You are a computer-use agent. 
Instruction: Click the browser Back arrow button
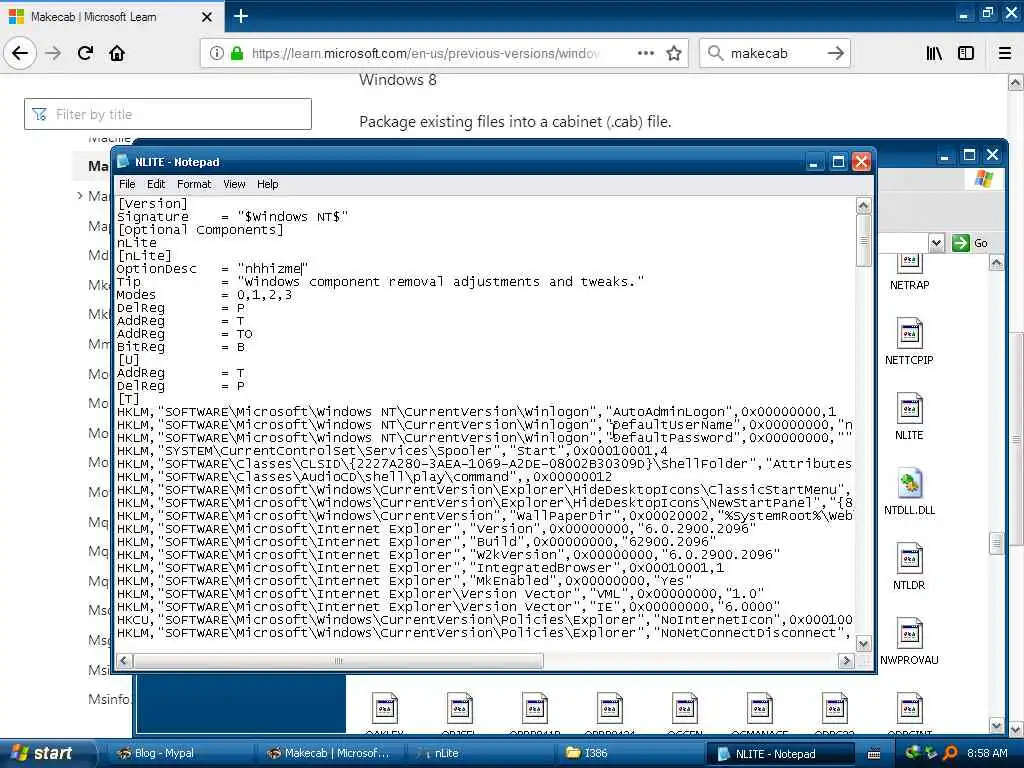coord(20,53)
